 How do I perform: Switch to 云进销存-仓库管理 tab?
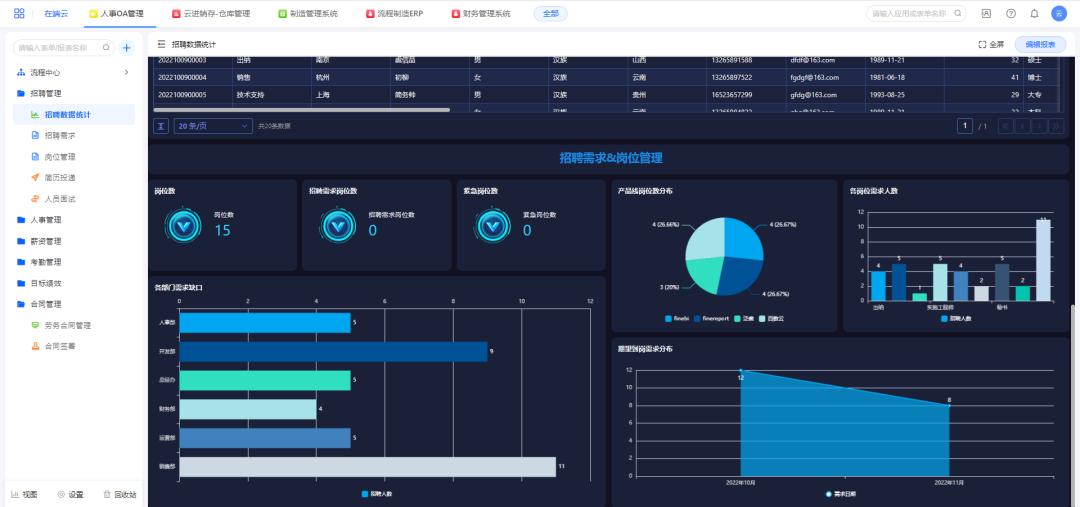(210, 14)
